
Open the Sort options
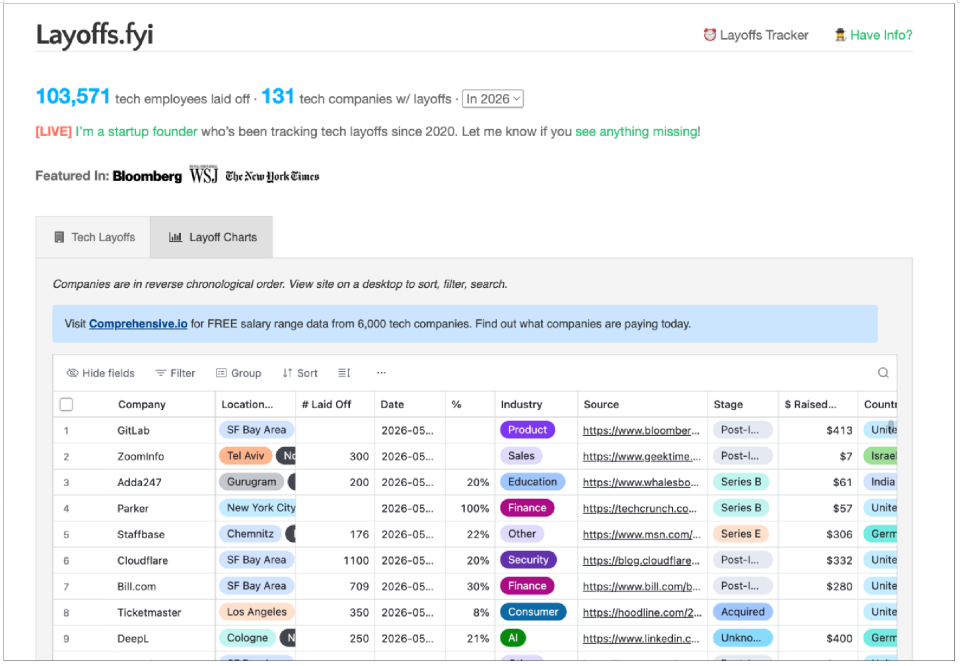300,373
